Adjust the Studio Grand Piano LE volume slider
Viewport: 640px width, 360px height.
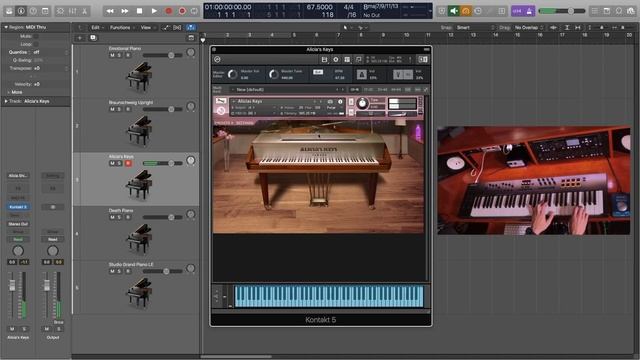tap(163, 271)
